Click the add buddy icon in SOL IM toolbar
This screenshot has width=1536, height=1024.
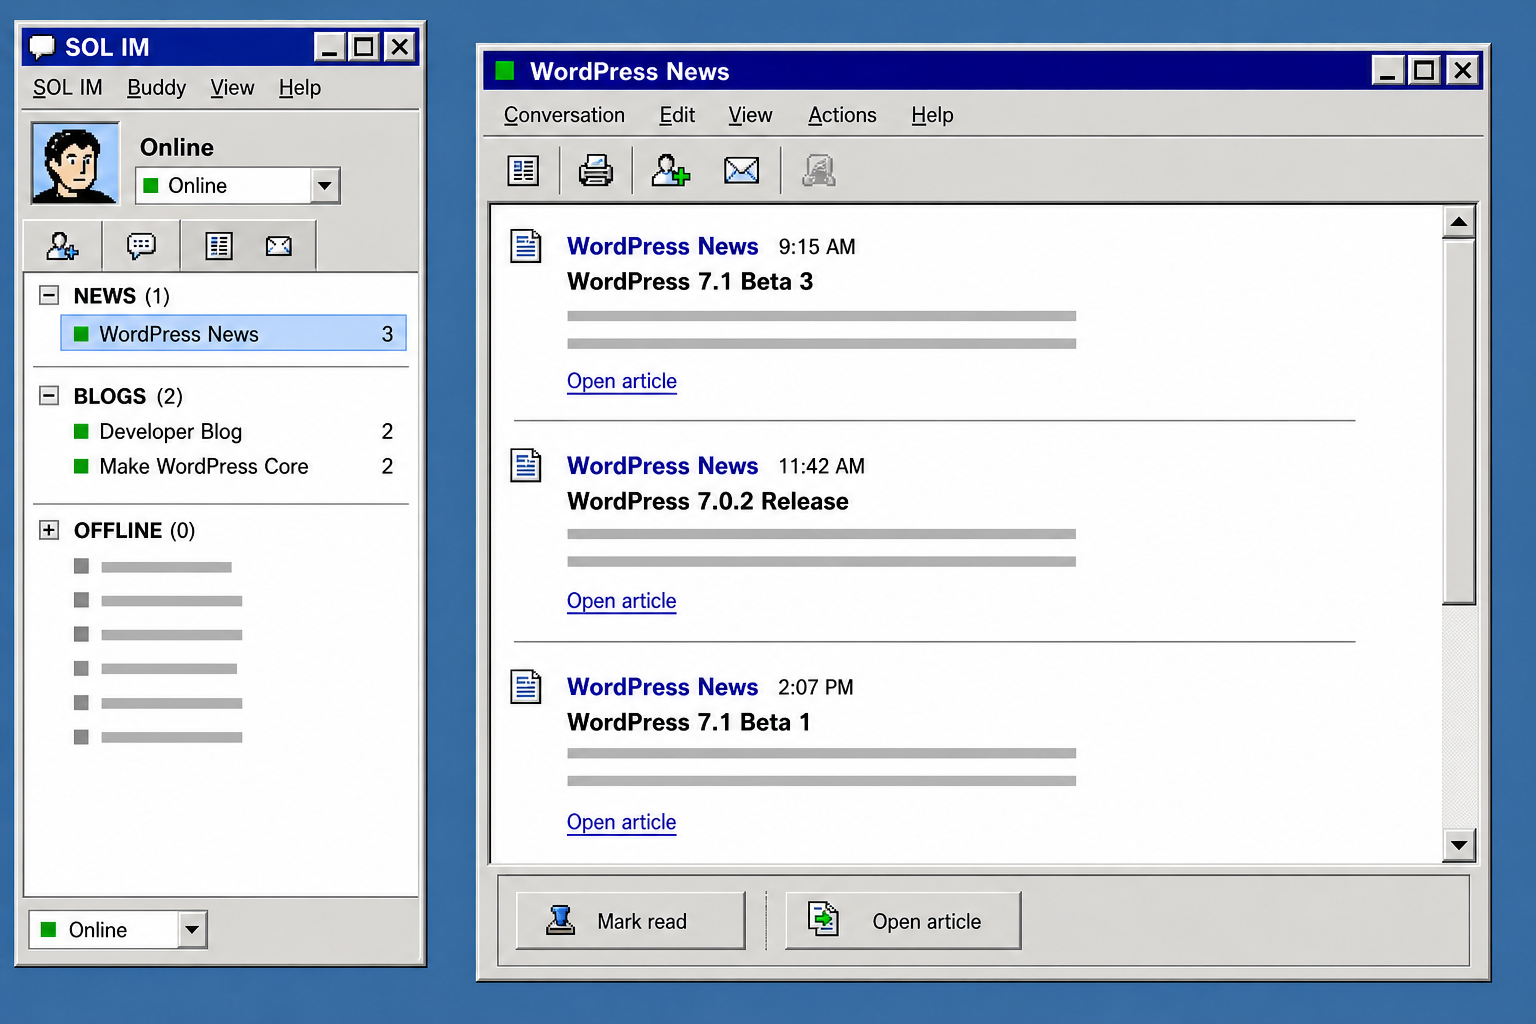tap(62, 246)
